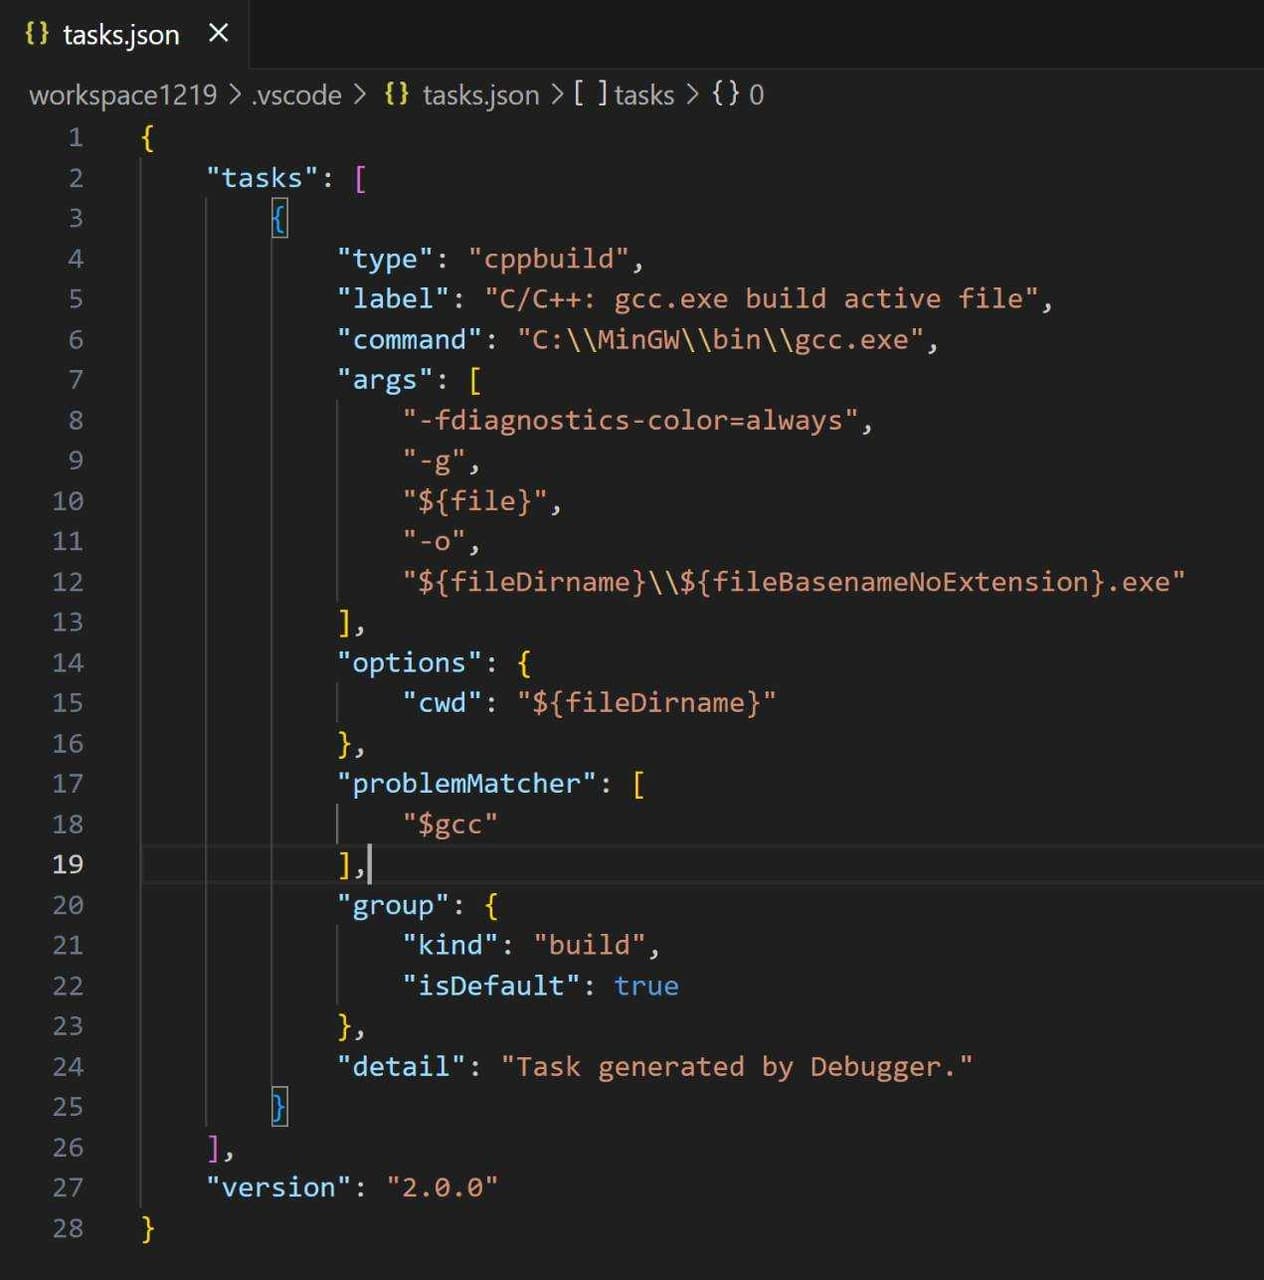Open the tasks.json breadcrumb file name
Image resolution: width=1264 pixels, height=1280 pixels.
480,95
